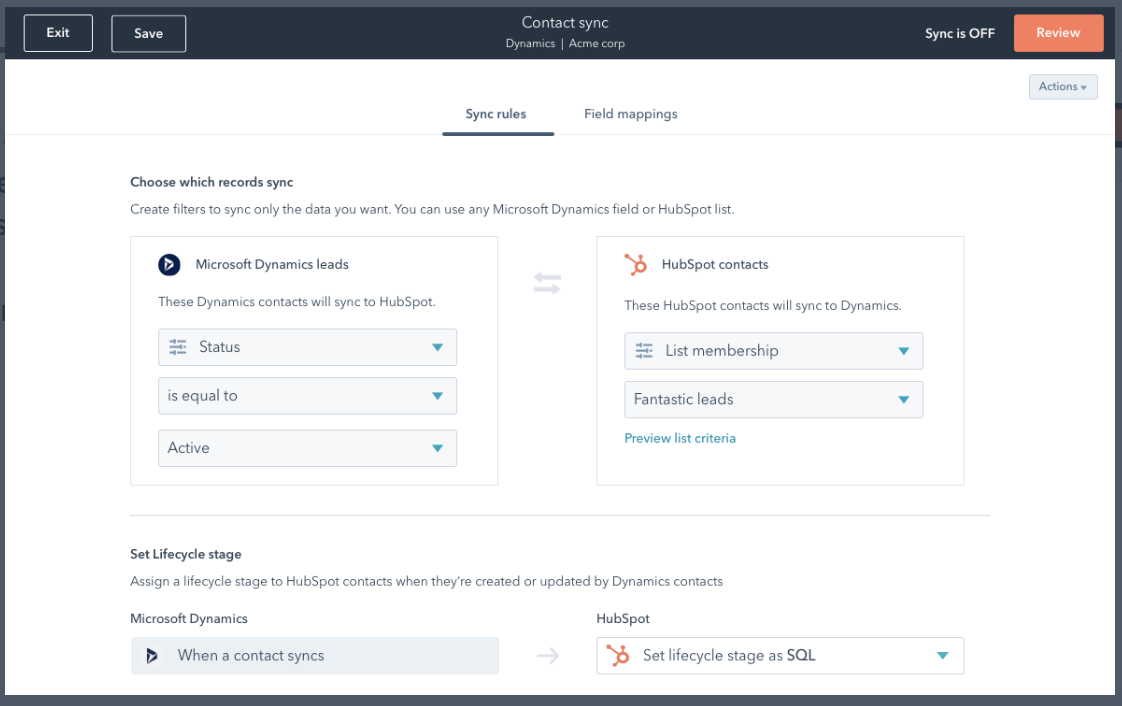Image resolution: width=1122 pixels, height=706 pixels.
Task: Save the contact sync settings
Action: tap(148, 33)
